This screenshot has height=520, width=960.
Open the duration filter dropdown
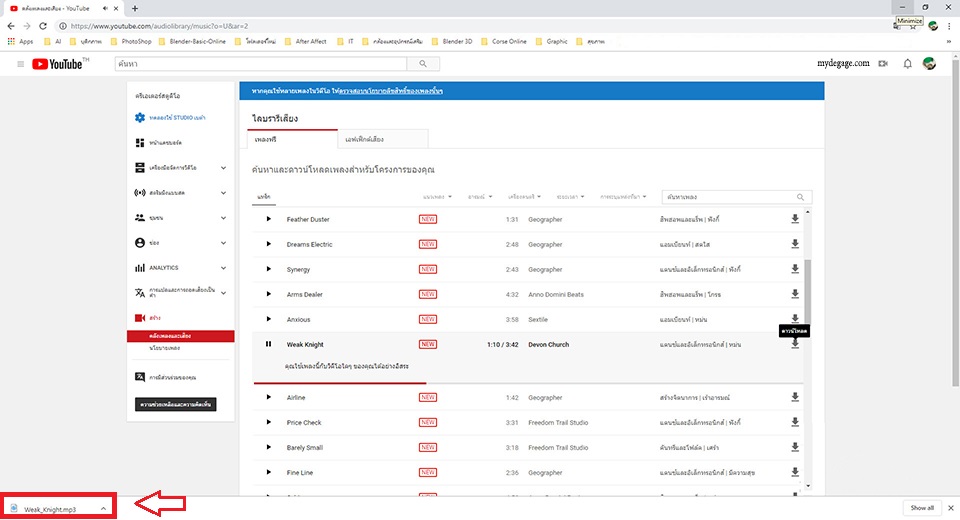point(570,197)
